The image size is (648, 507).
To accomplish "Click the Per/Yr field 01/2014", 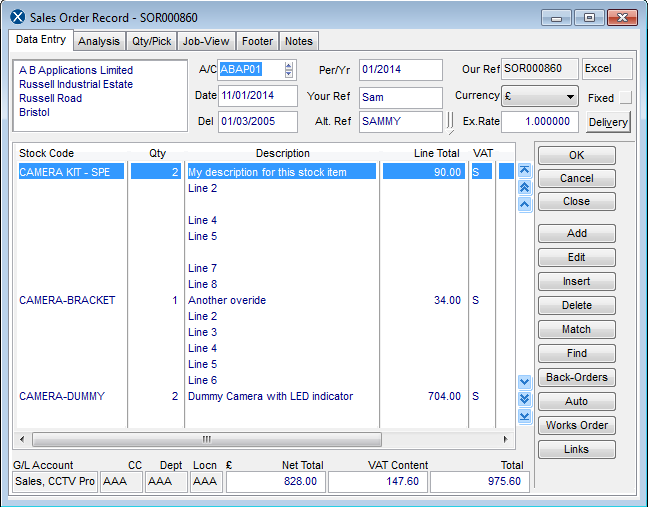I will coord(400,69).
